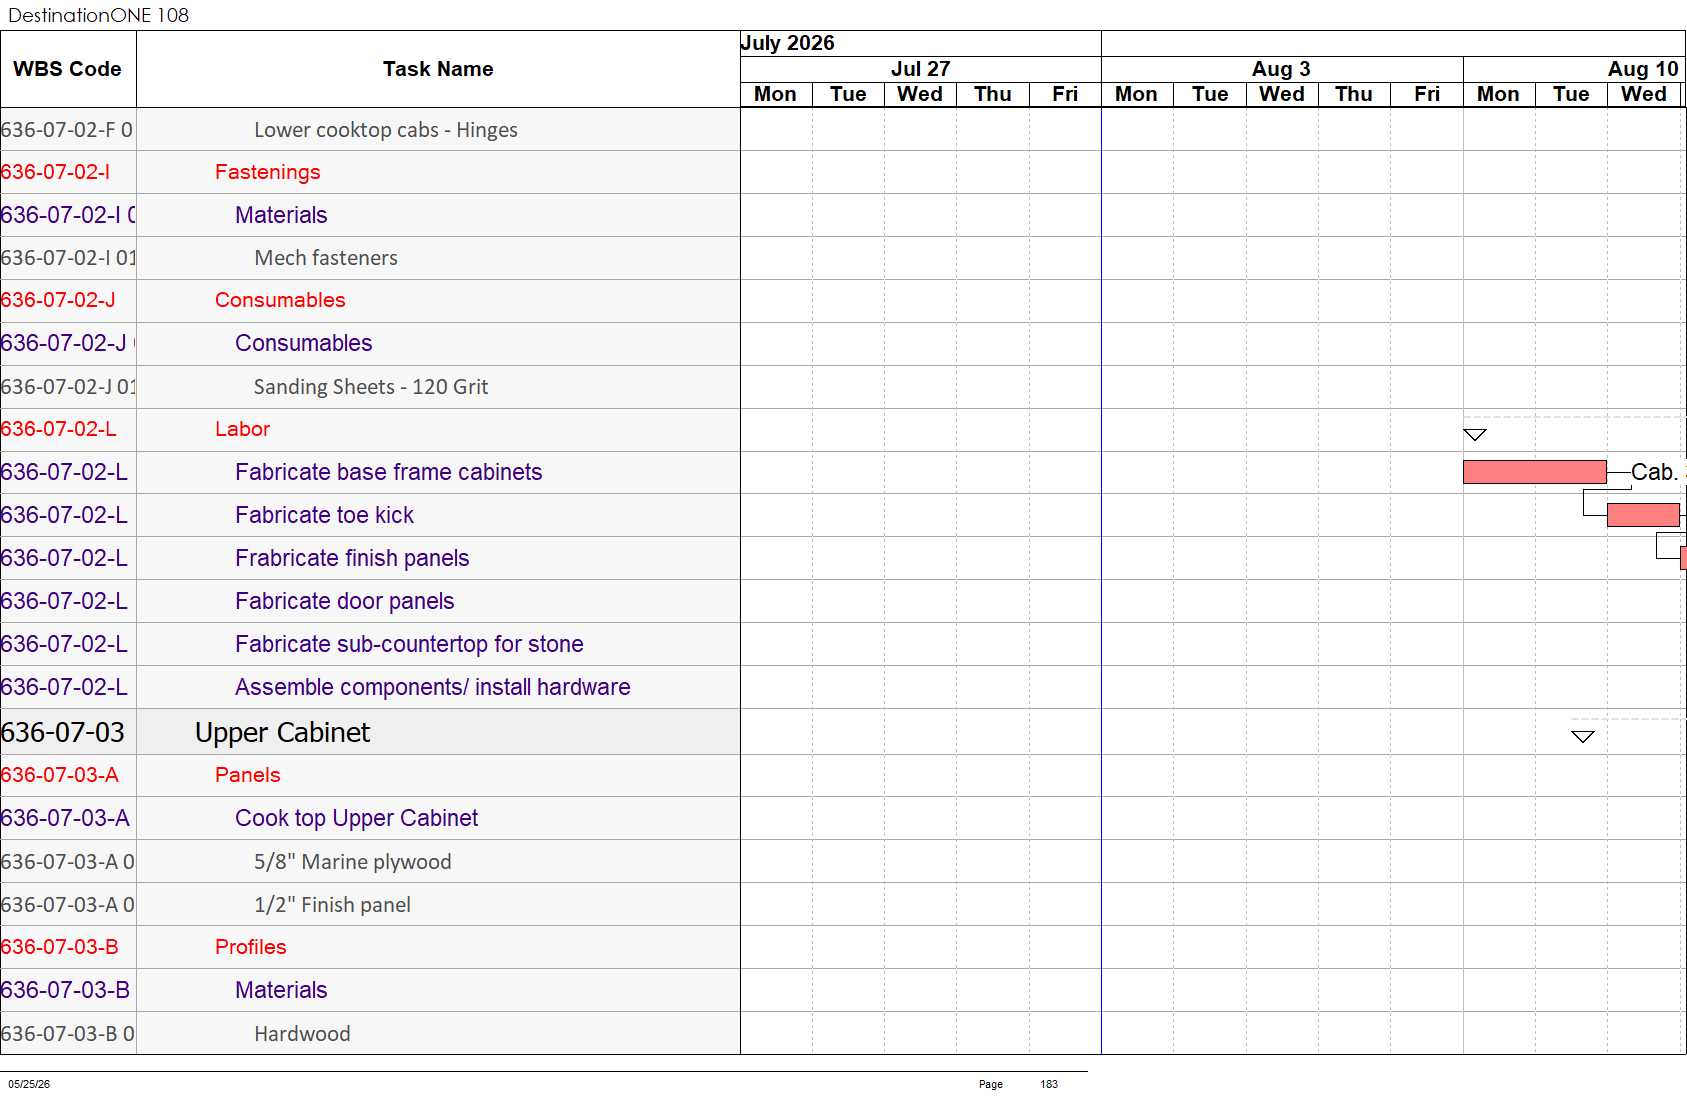Select Materials under Profiles
The width and height of the screenshot is (1687, 1097).
[370, 990]
